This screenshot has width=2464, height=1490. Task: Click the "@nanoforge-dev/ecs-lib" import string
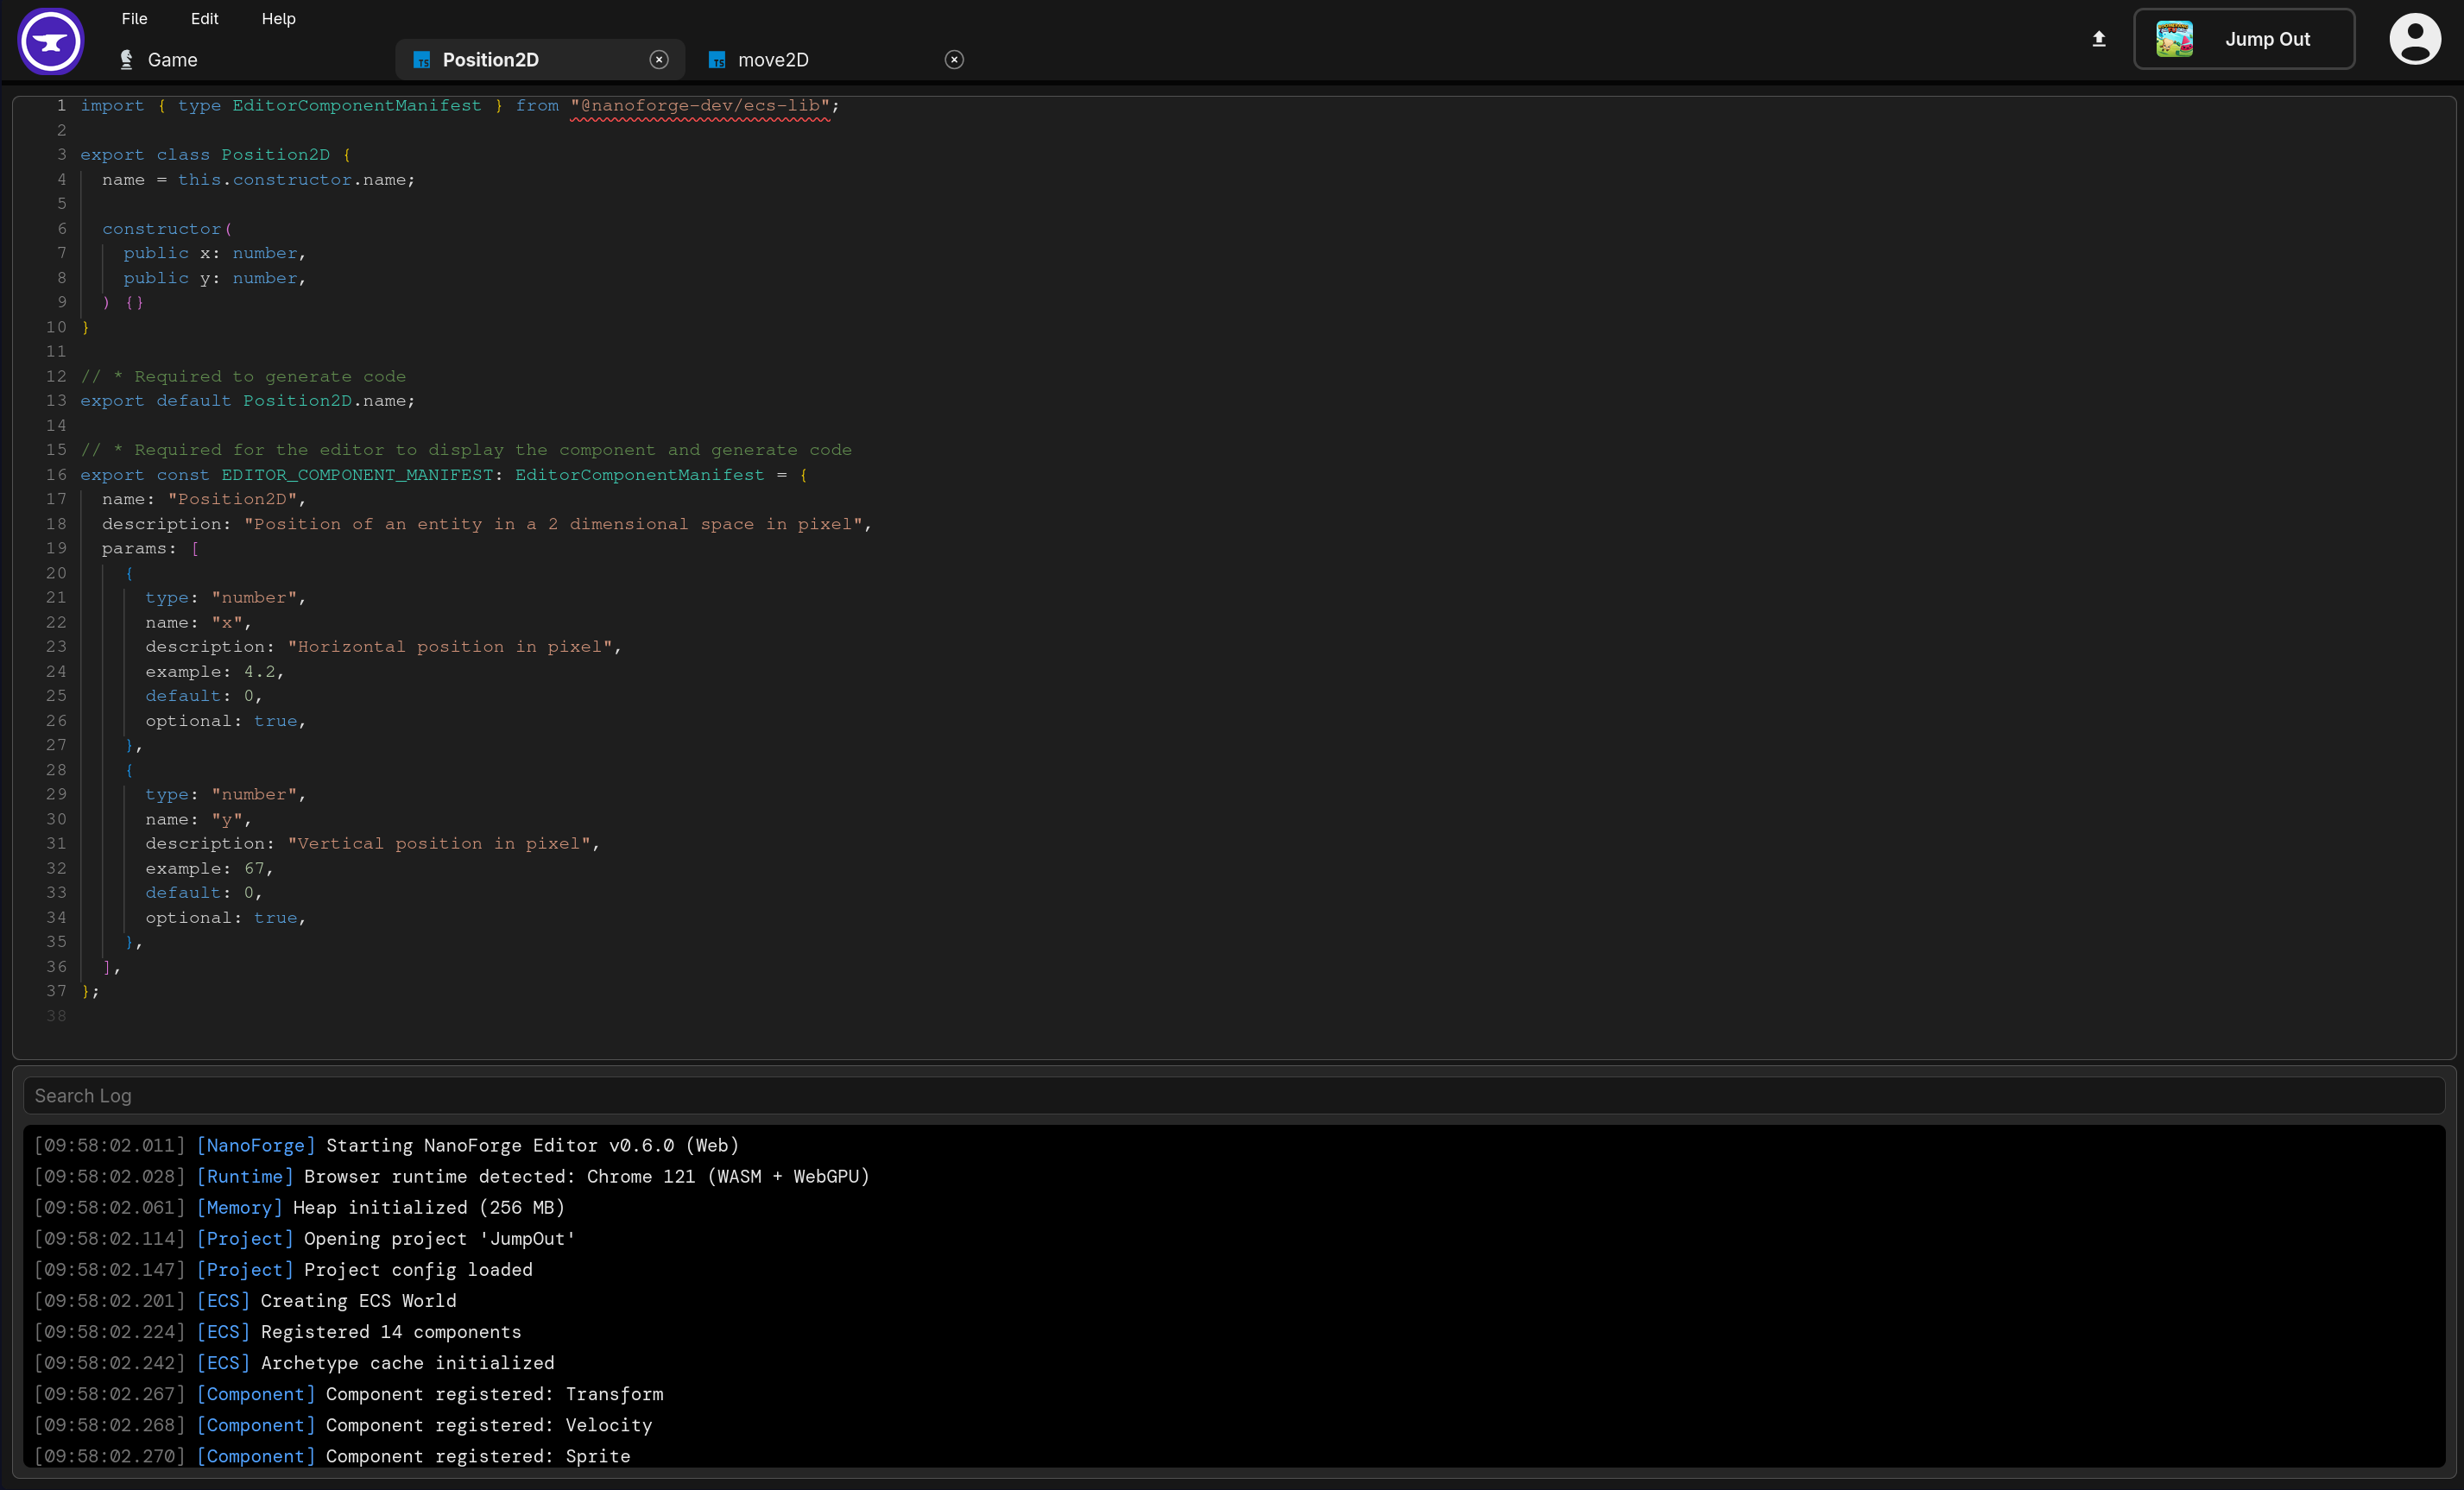[x=700, y=105]
